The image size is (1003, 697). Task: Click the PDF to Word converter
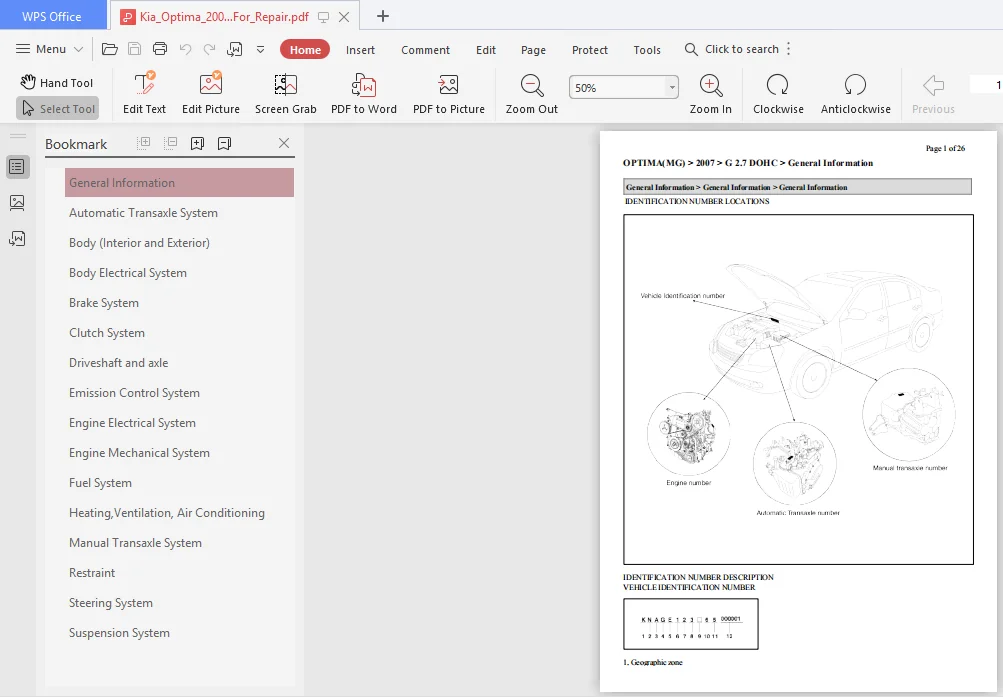[x=364, y=93]
